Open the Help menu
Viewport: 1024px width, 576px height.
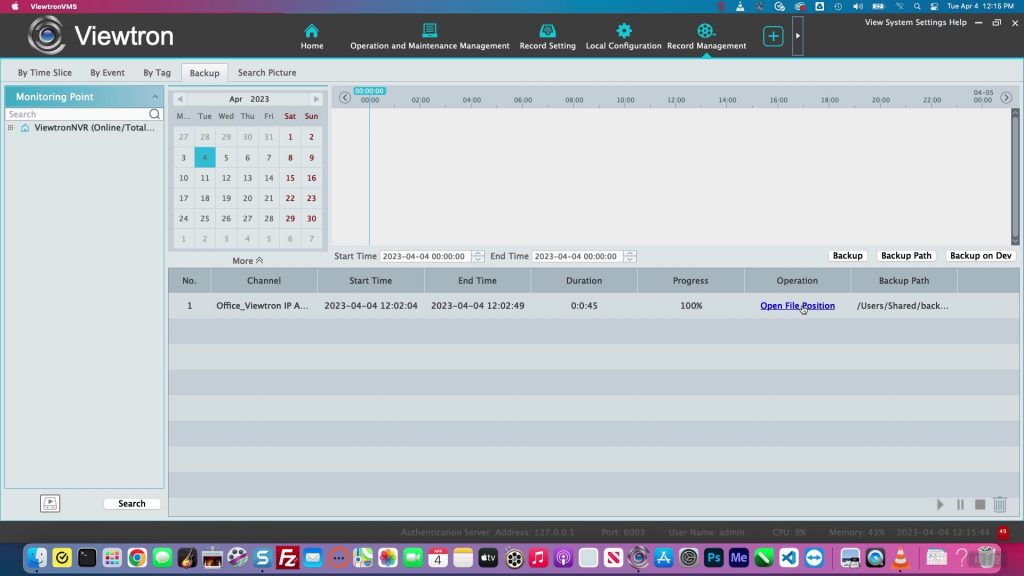pyautogui.click(x=957, y=22)
